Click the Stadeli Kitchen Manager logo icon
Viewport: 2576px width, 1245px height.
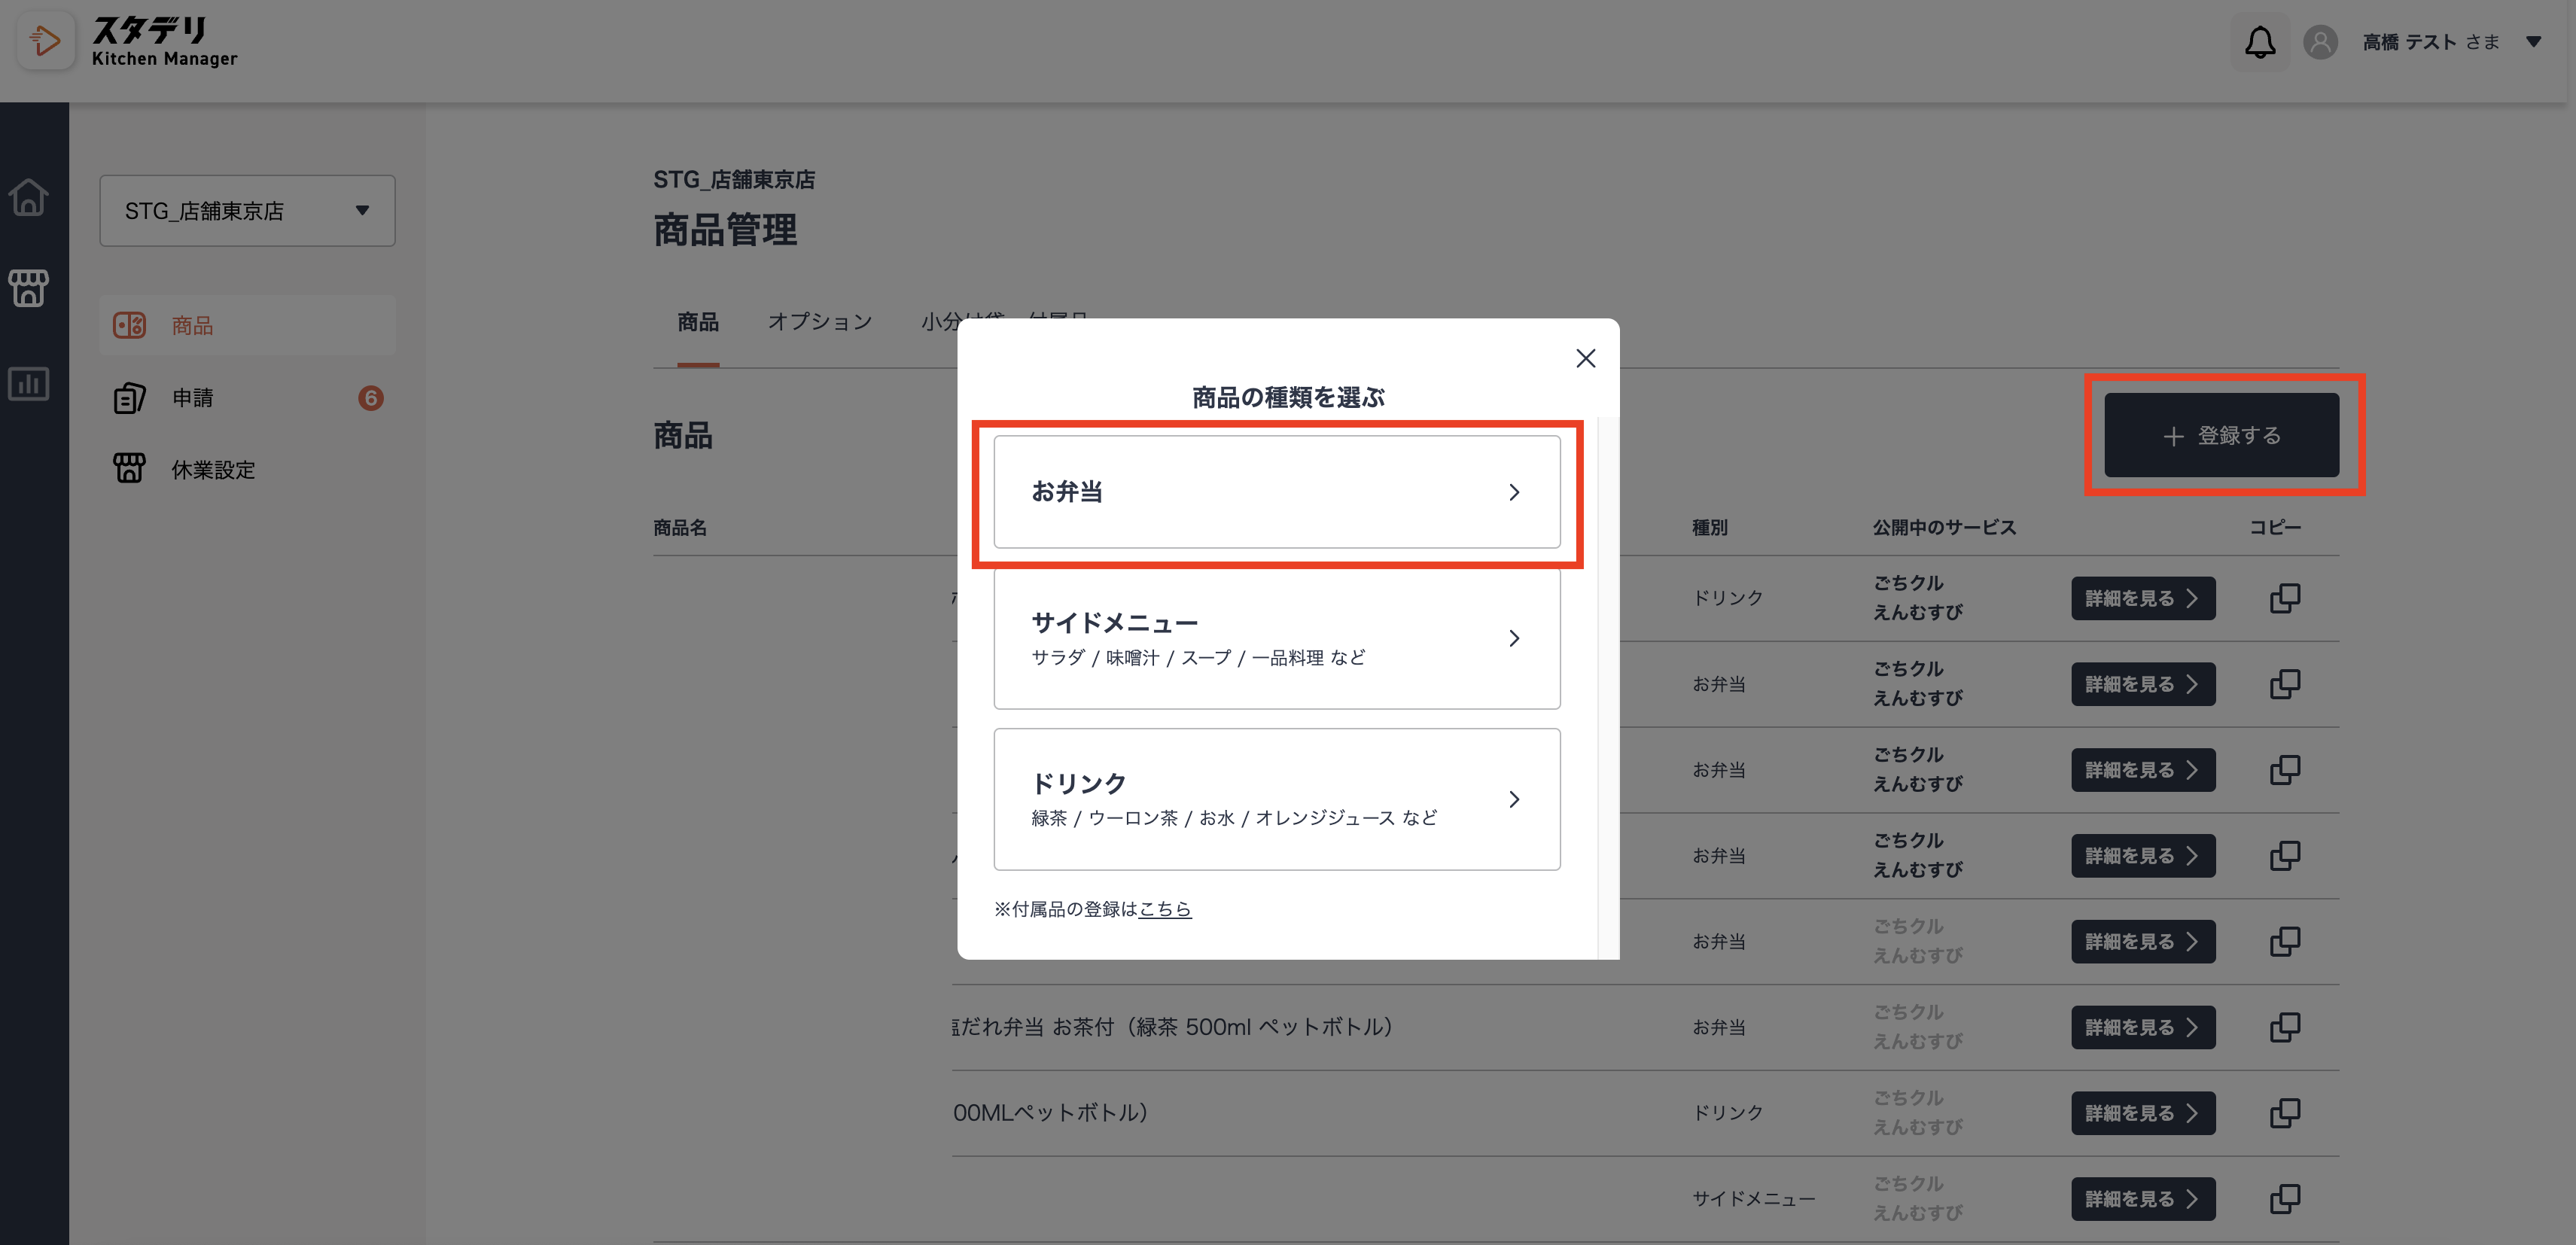[x=45, y=40]
